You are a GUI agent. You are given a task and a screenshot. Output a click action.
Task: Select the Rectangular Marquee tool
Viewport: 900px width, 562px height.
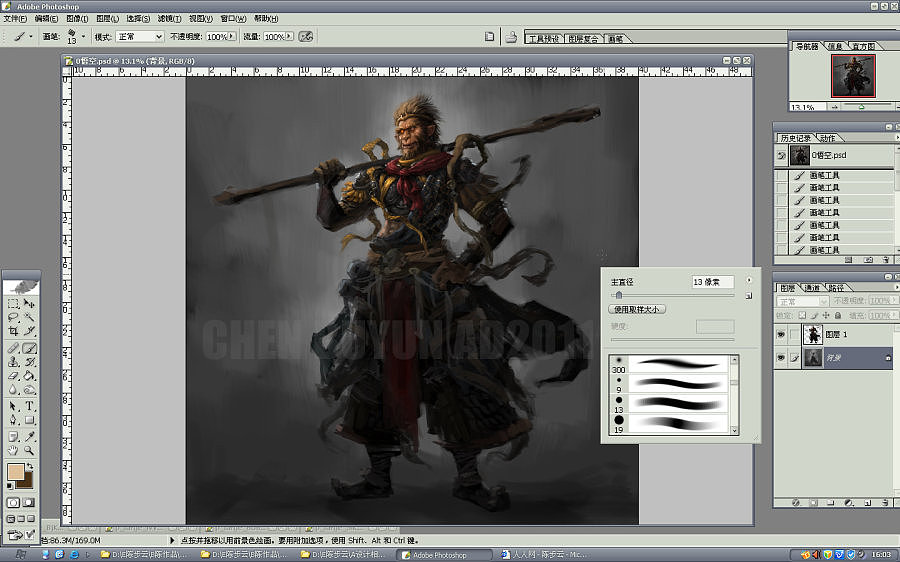(x=13, y=302)
